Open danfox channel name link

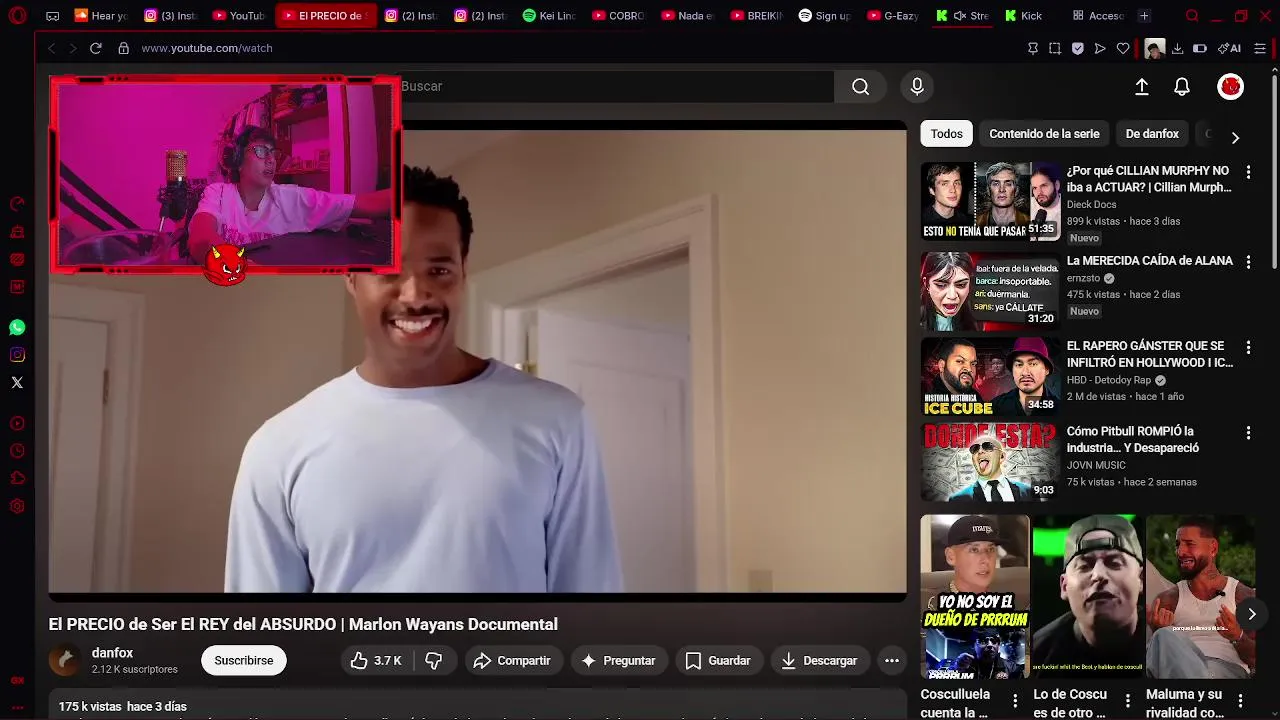112,653
